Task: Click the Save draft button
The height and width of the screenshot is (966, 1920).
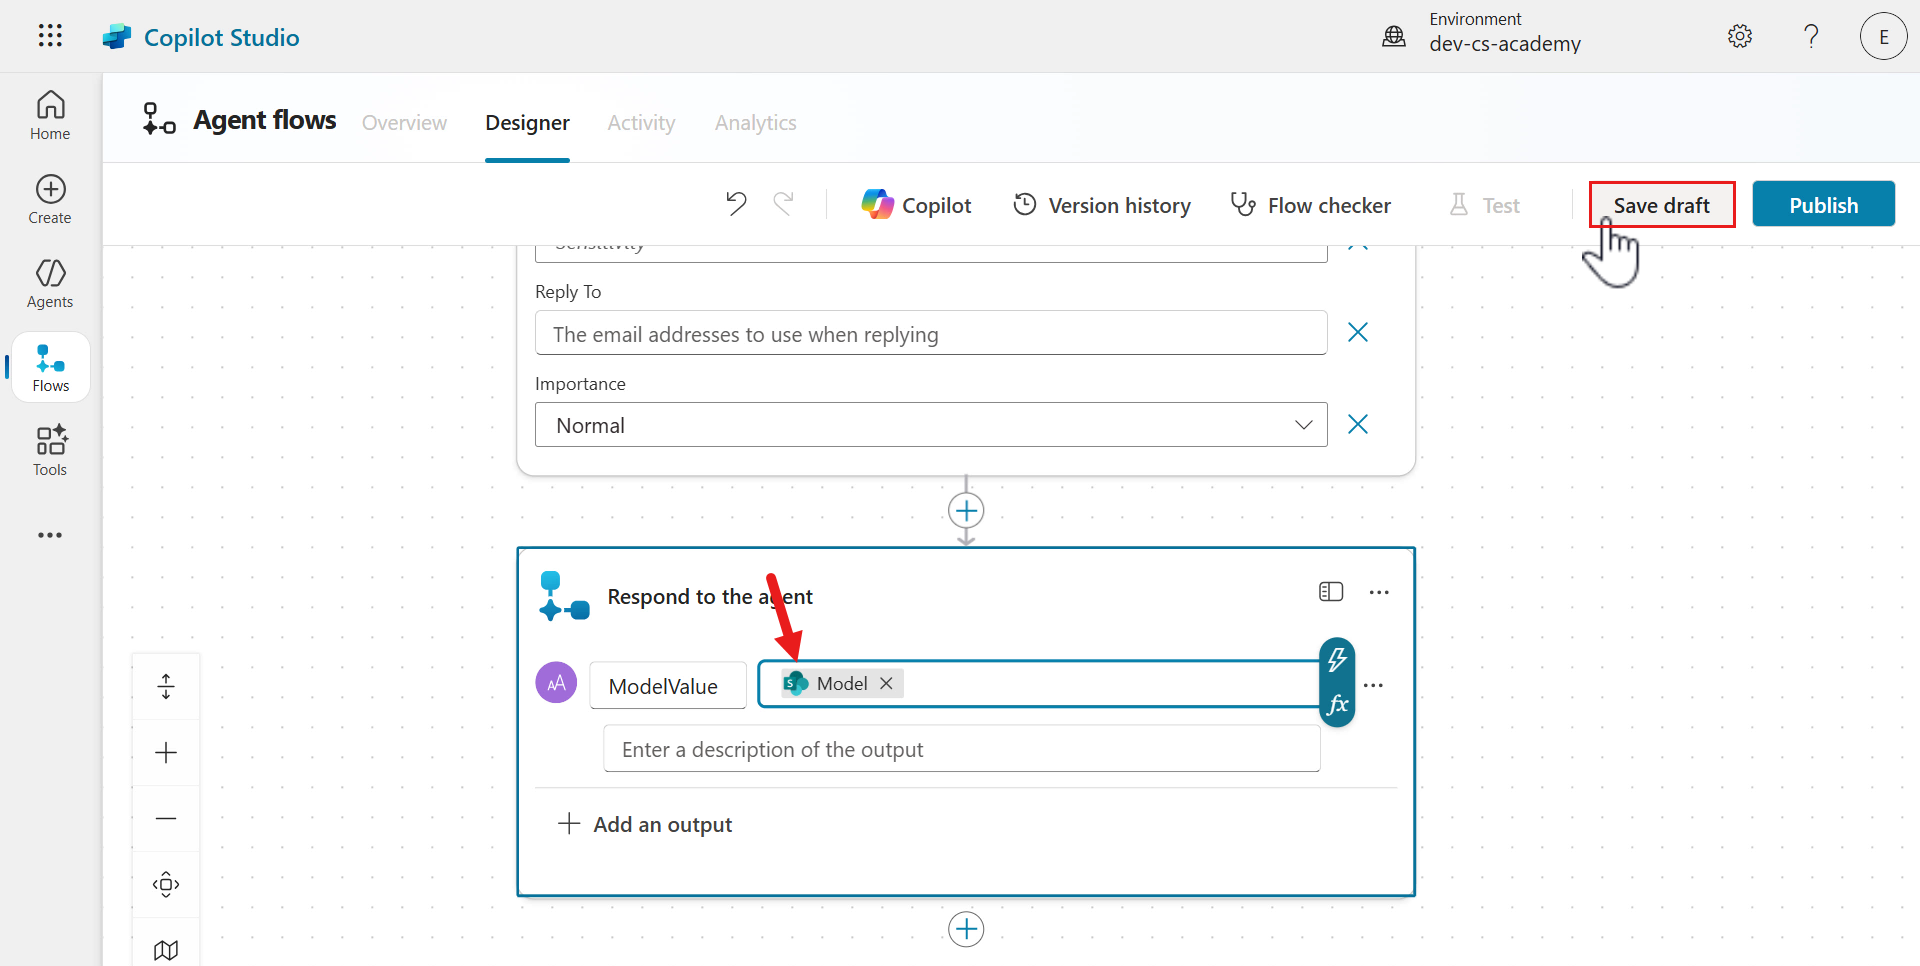Action: pos(1661,205)
